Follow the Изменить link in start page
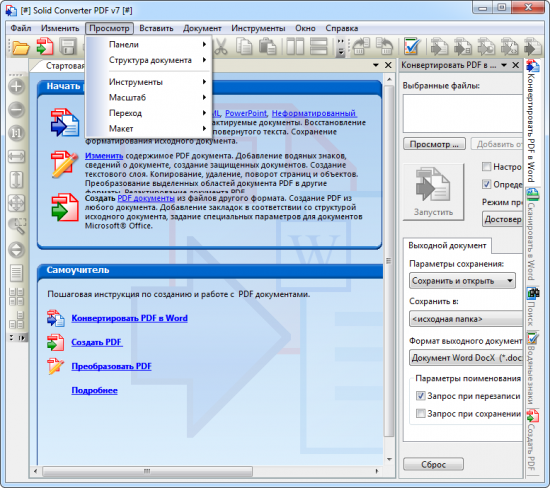The width and height of the screenshot is (550, 488). tap(104, 155)
